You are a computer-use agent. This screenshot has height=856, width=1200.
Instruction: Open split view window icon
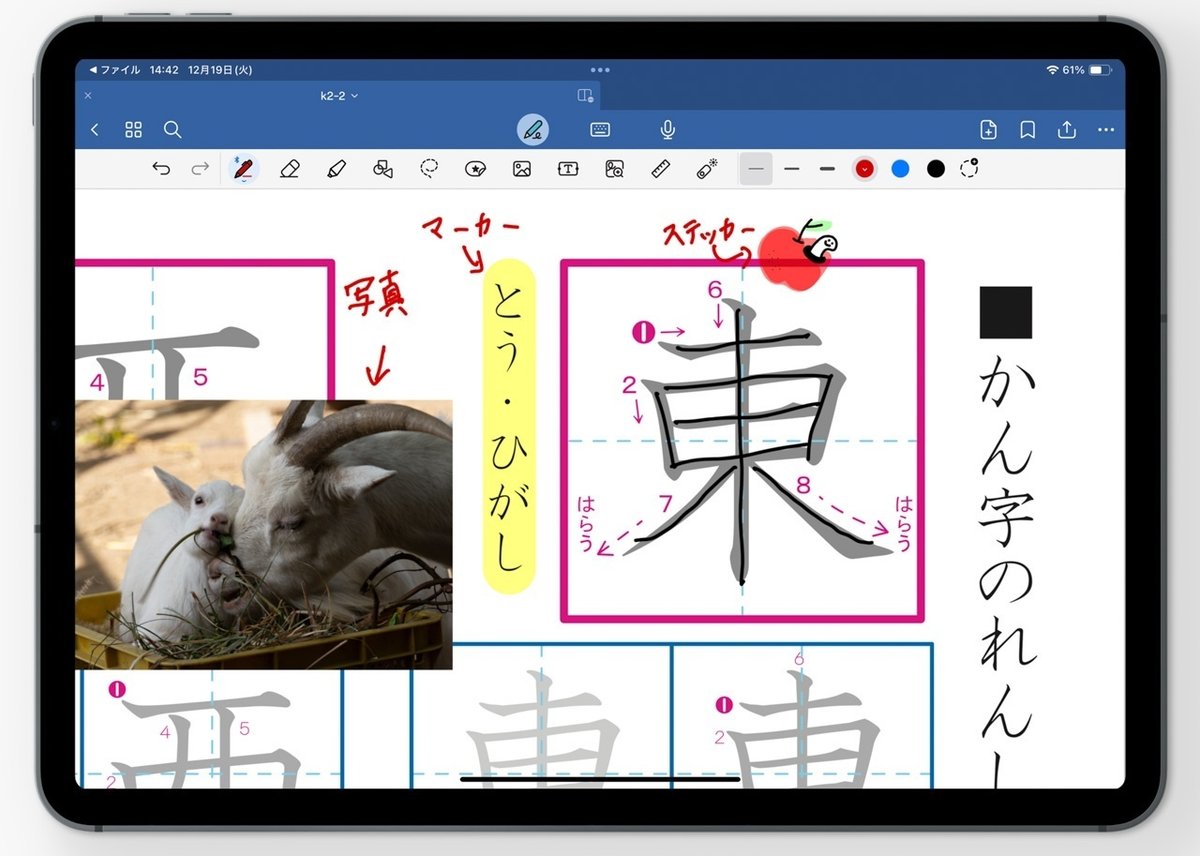(585, 95)
